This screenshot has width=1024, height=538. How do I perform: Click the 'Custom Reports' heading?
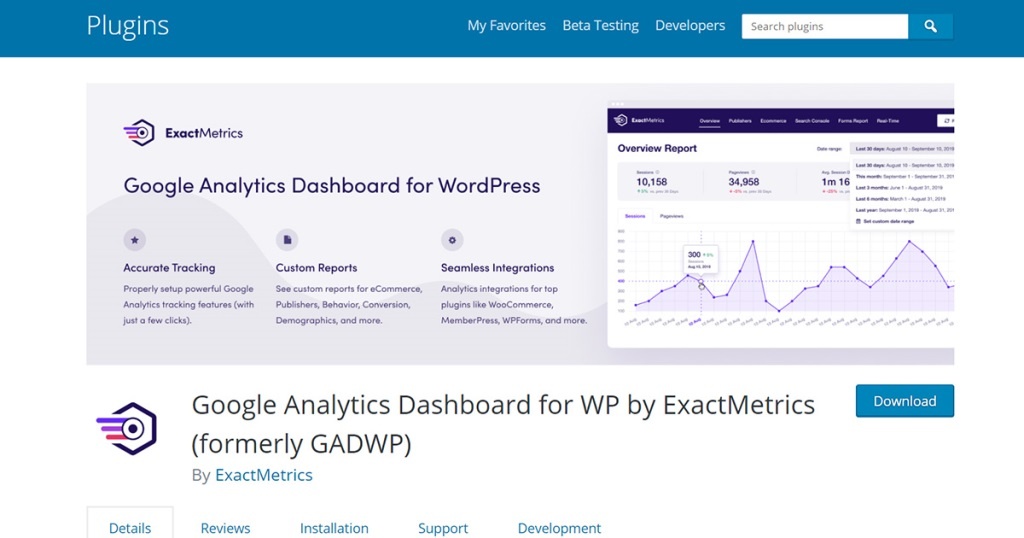pos(316,268)
